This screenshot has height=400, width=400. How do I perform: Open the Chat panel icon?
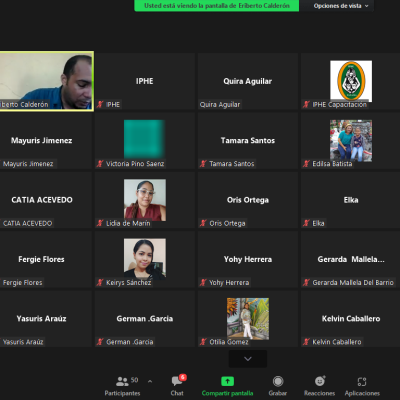tap(177, 381)
